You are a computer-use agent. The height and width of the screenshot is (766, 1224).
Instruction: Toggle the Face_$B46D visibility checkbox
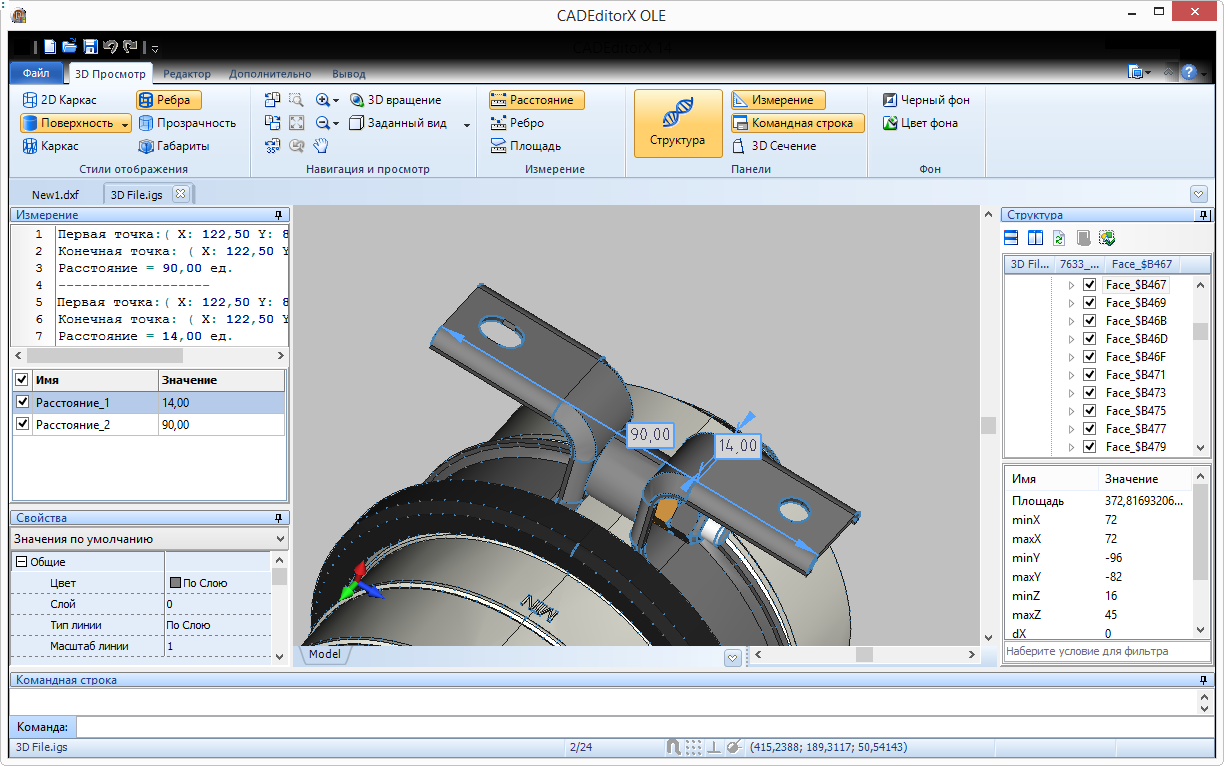click(x=1090, y=339)
